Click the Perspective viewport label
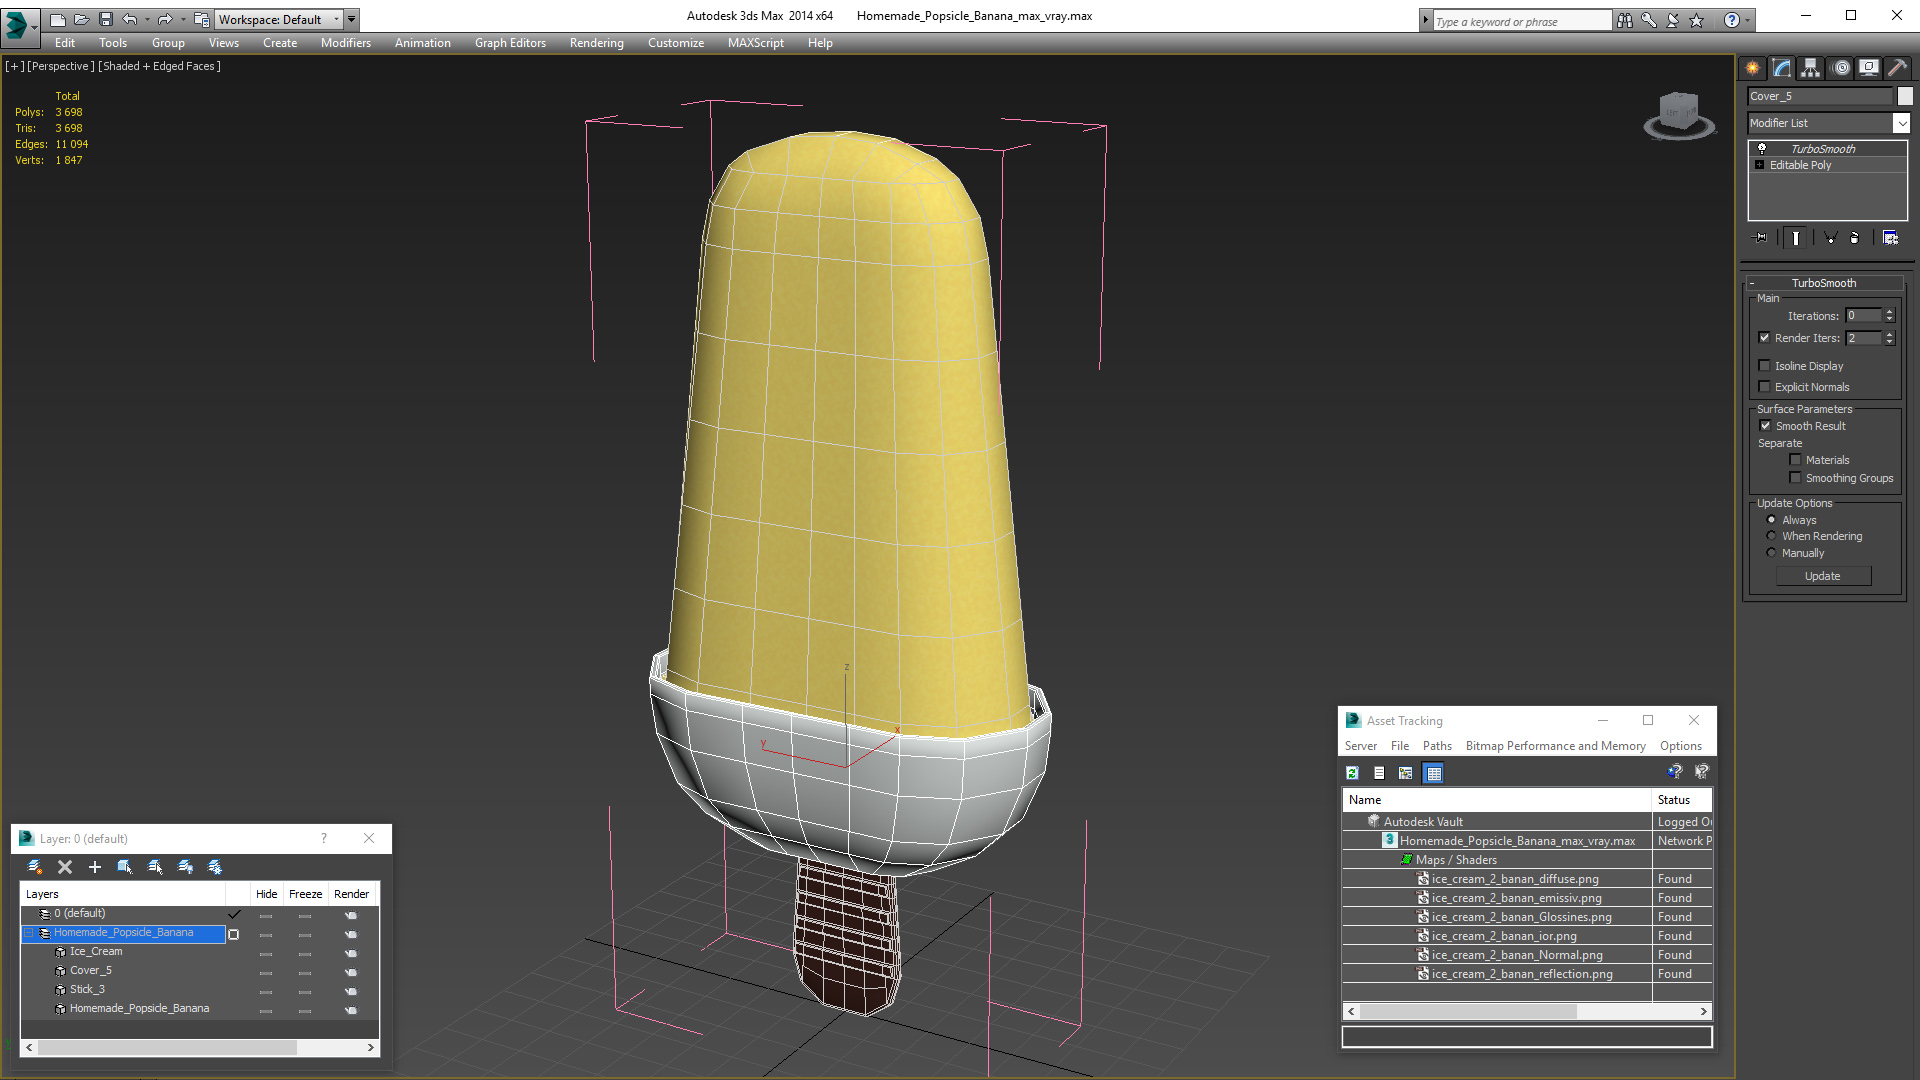The image size is (1920, 1080). pyautogui.click(x=60, y=66)
